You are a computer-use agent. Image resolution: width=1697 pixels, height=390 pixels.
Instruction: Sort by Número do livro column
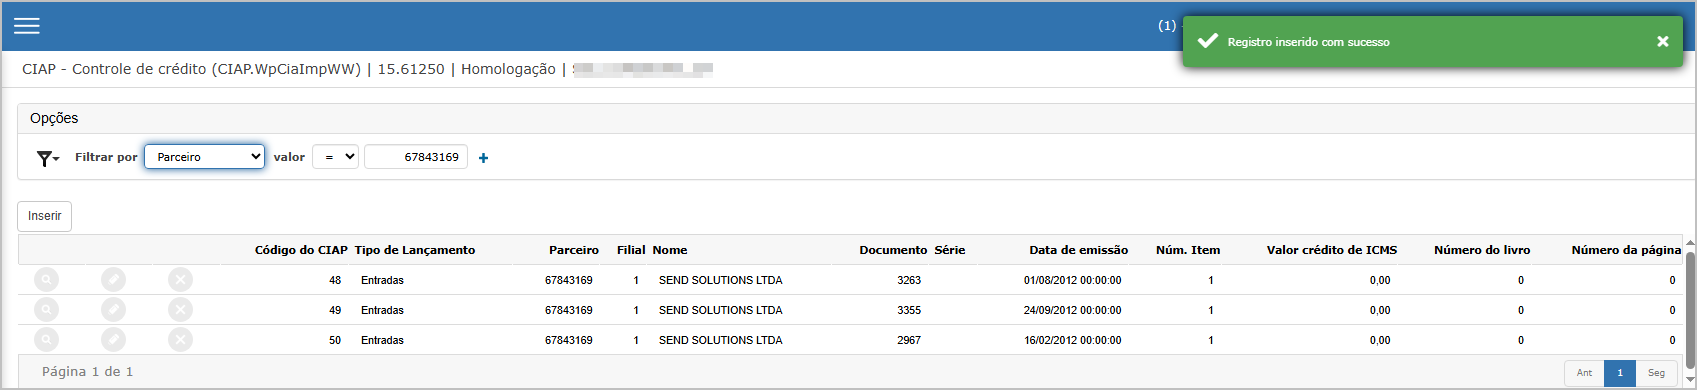tap(1482, 250)
